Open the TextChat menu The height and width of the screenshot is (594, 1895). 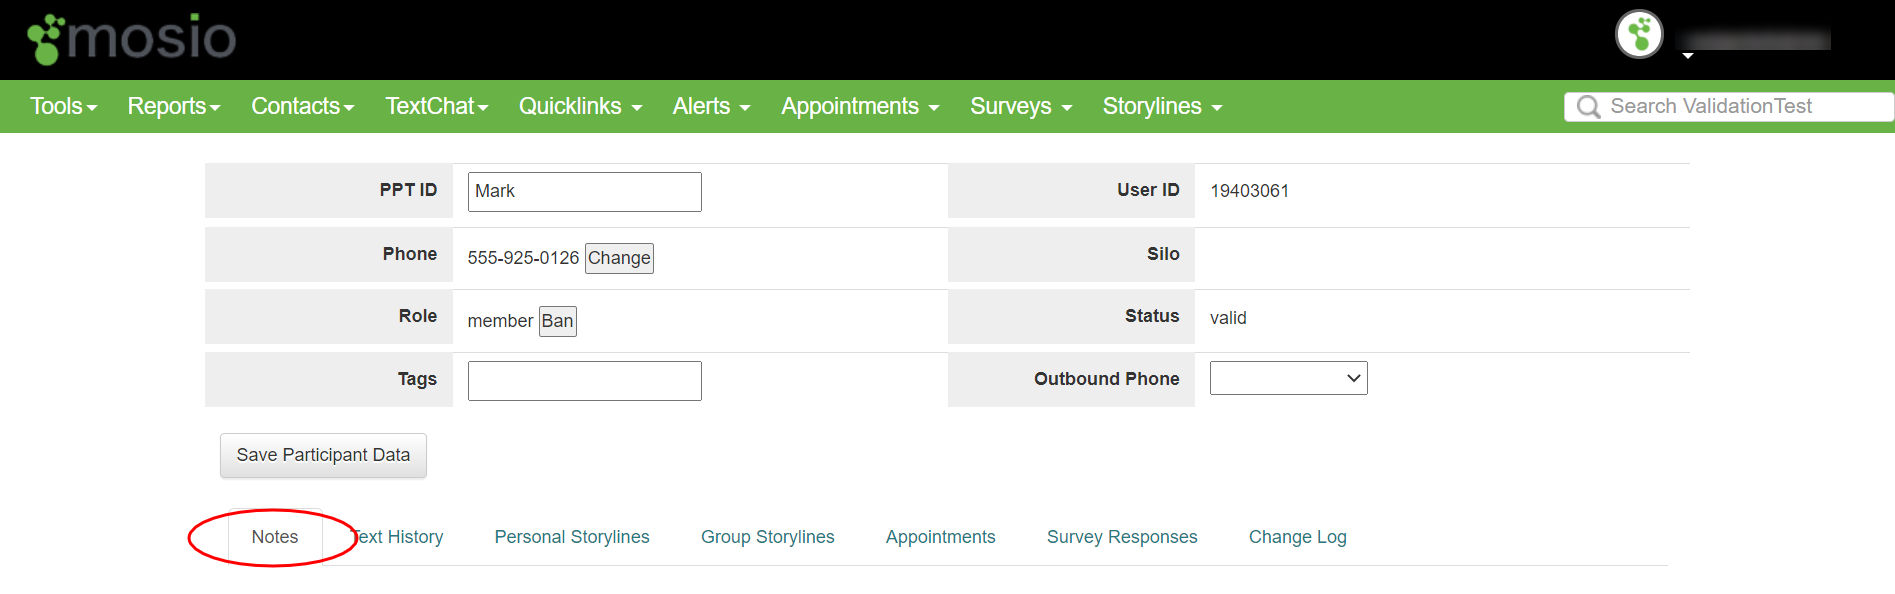coord(436,106)
